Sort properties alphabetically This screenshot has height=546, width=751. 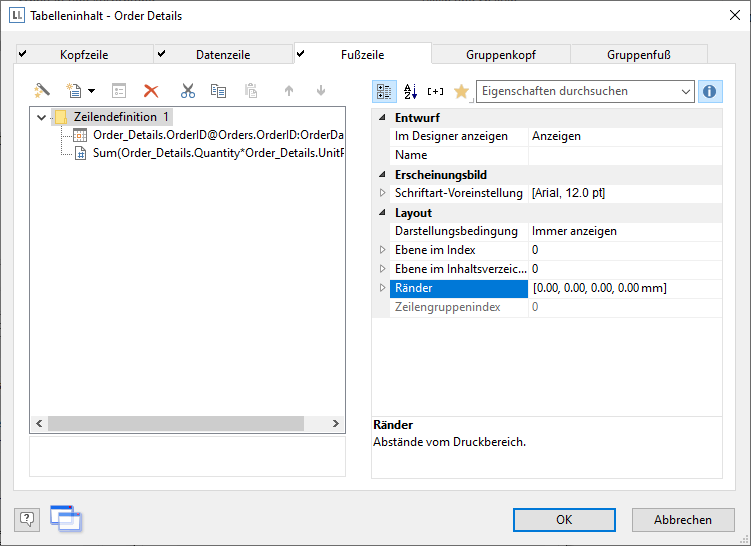(x=410, y=91)
